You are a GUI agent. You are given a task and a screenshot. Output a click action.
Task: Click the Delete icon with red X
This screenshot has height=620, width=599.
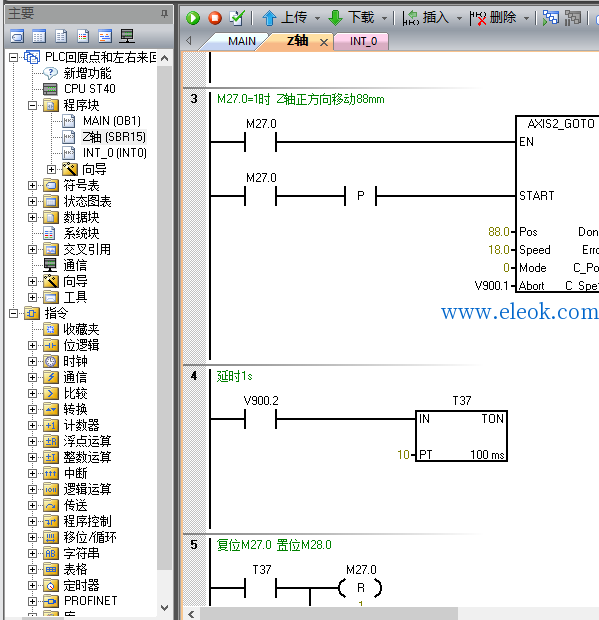tap(478, 18)
